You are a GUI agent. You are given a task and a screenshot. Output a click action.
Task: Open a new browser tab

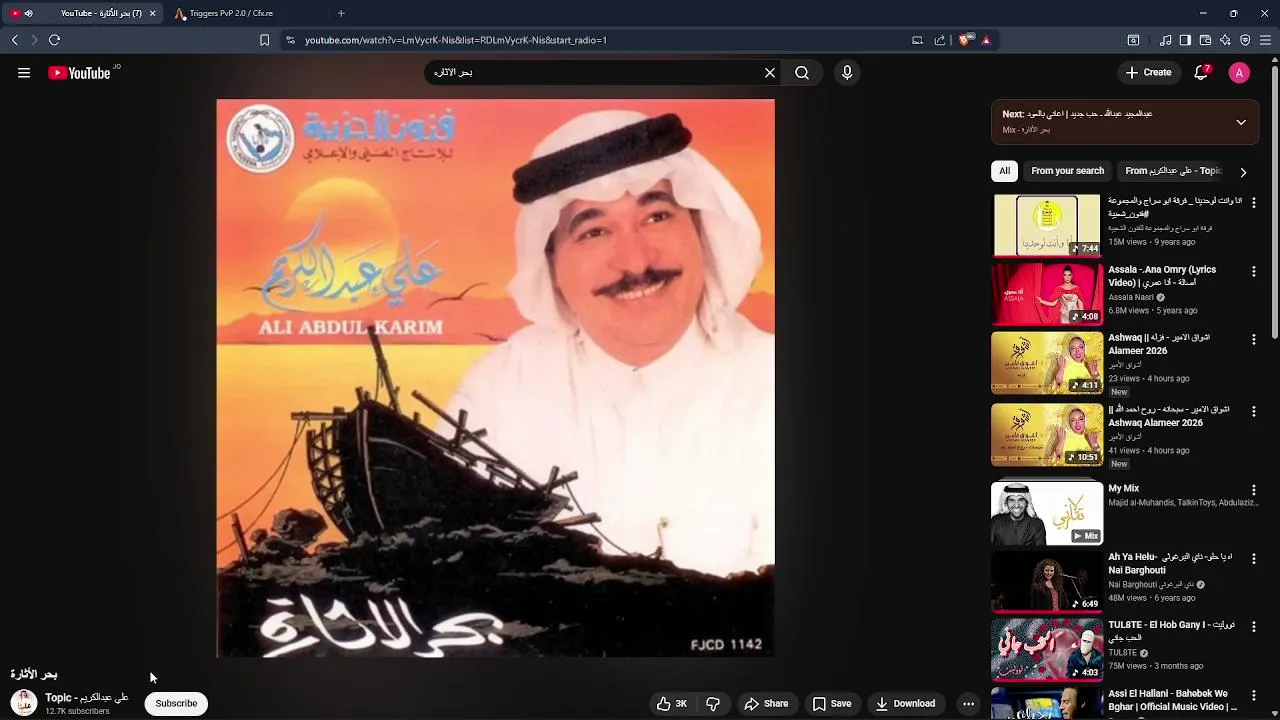[341, 13]
